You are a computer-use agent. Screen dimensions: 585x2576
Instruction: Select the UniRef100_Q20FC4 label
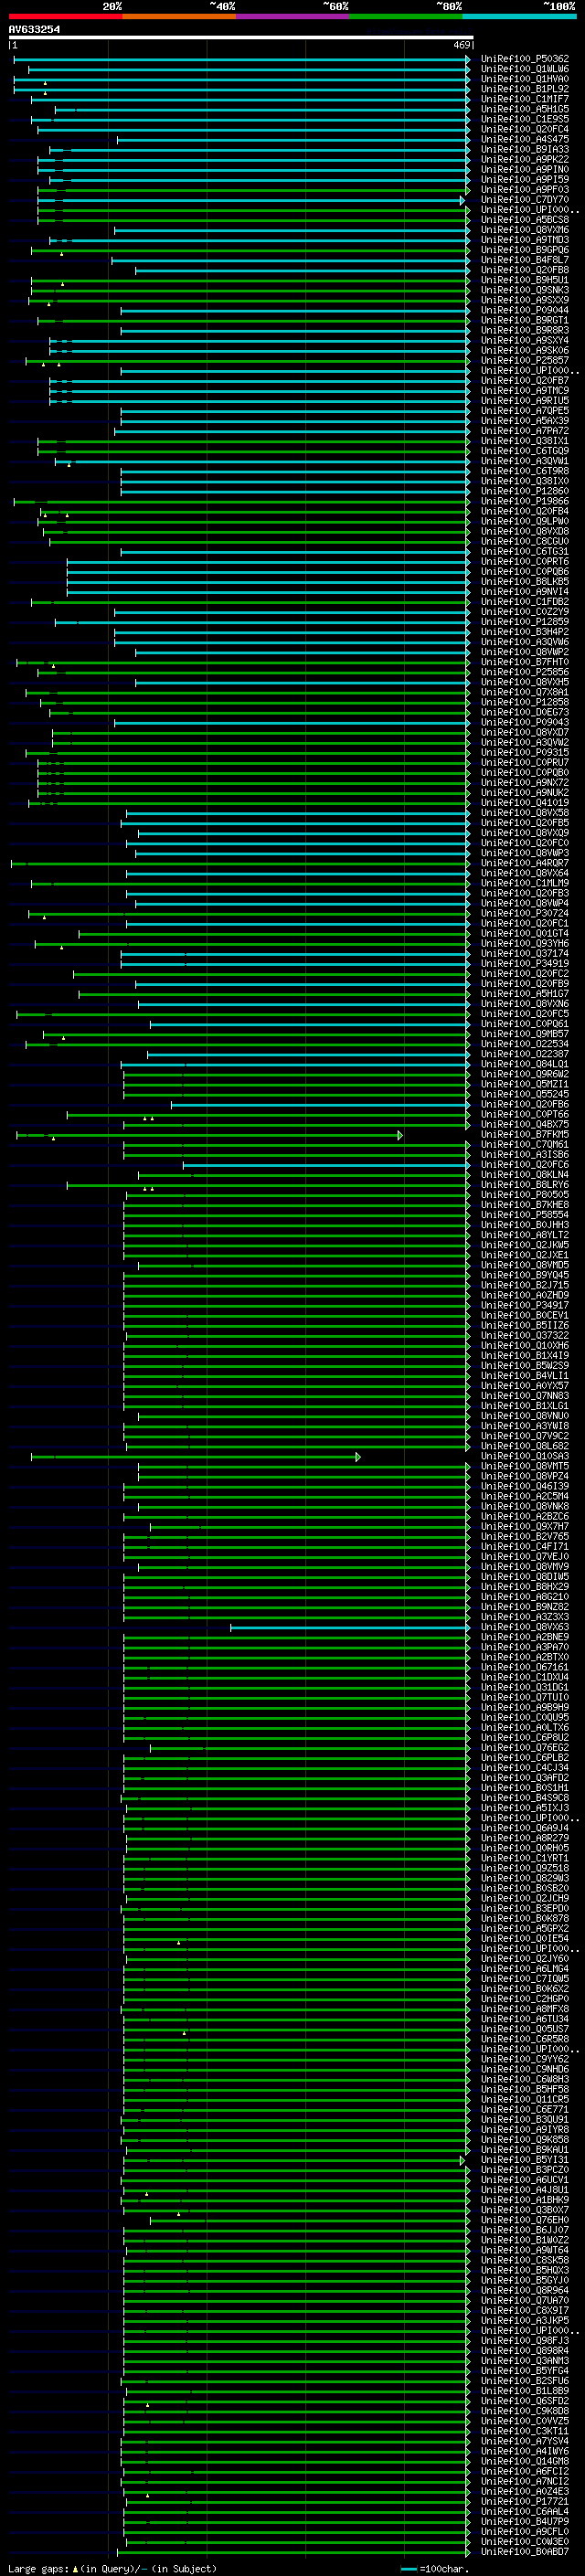525,129
